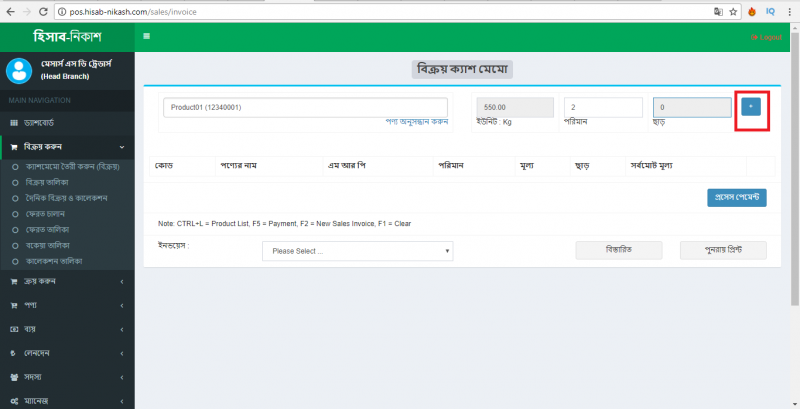The image size is (800, 409).
Task: Open the Chrome three-dot menu
Action: point(789,12)
